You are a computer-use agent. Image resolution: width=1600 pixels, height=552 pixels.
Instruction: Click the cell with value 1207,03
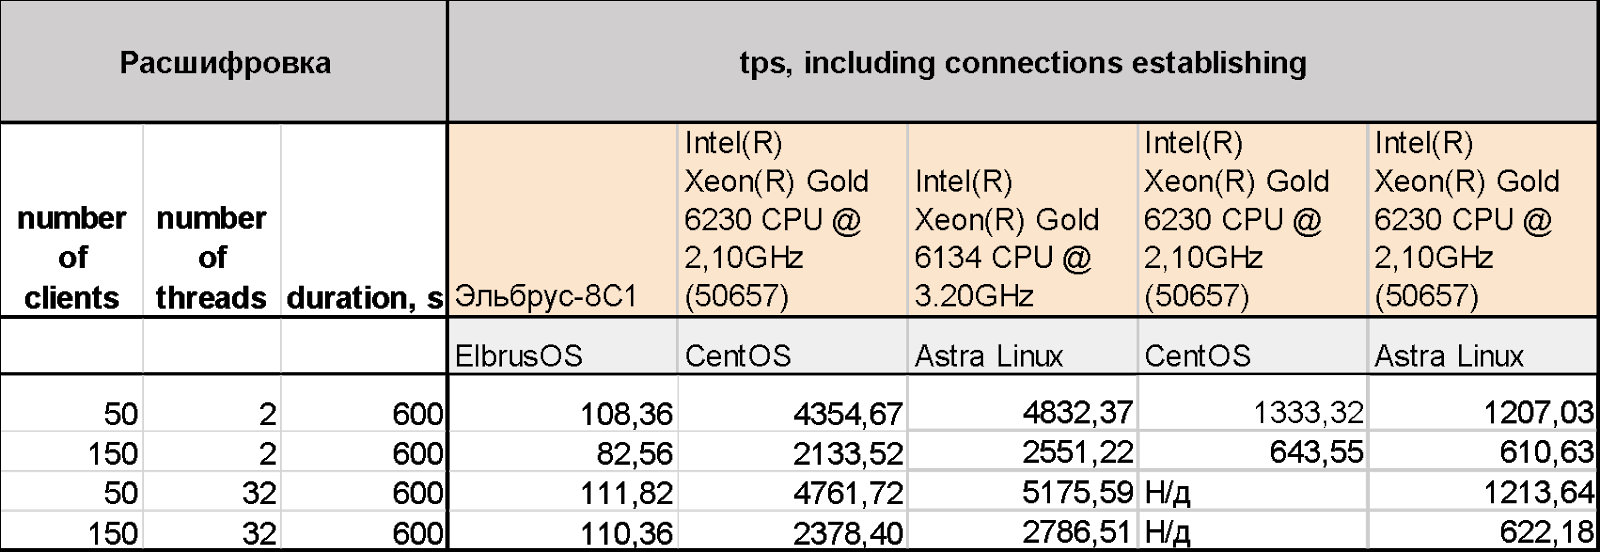click(x=1484, y=412)
